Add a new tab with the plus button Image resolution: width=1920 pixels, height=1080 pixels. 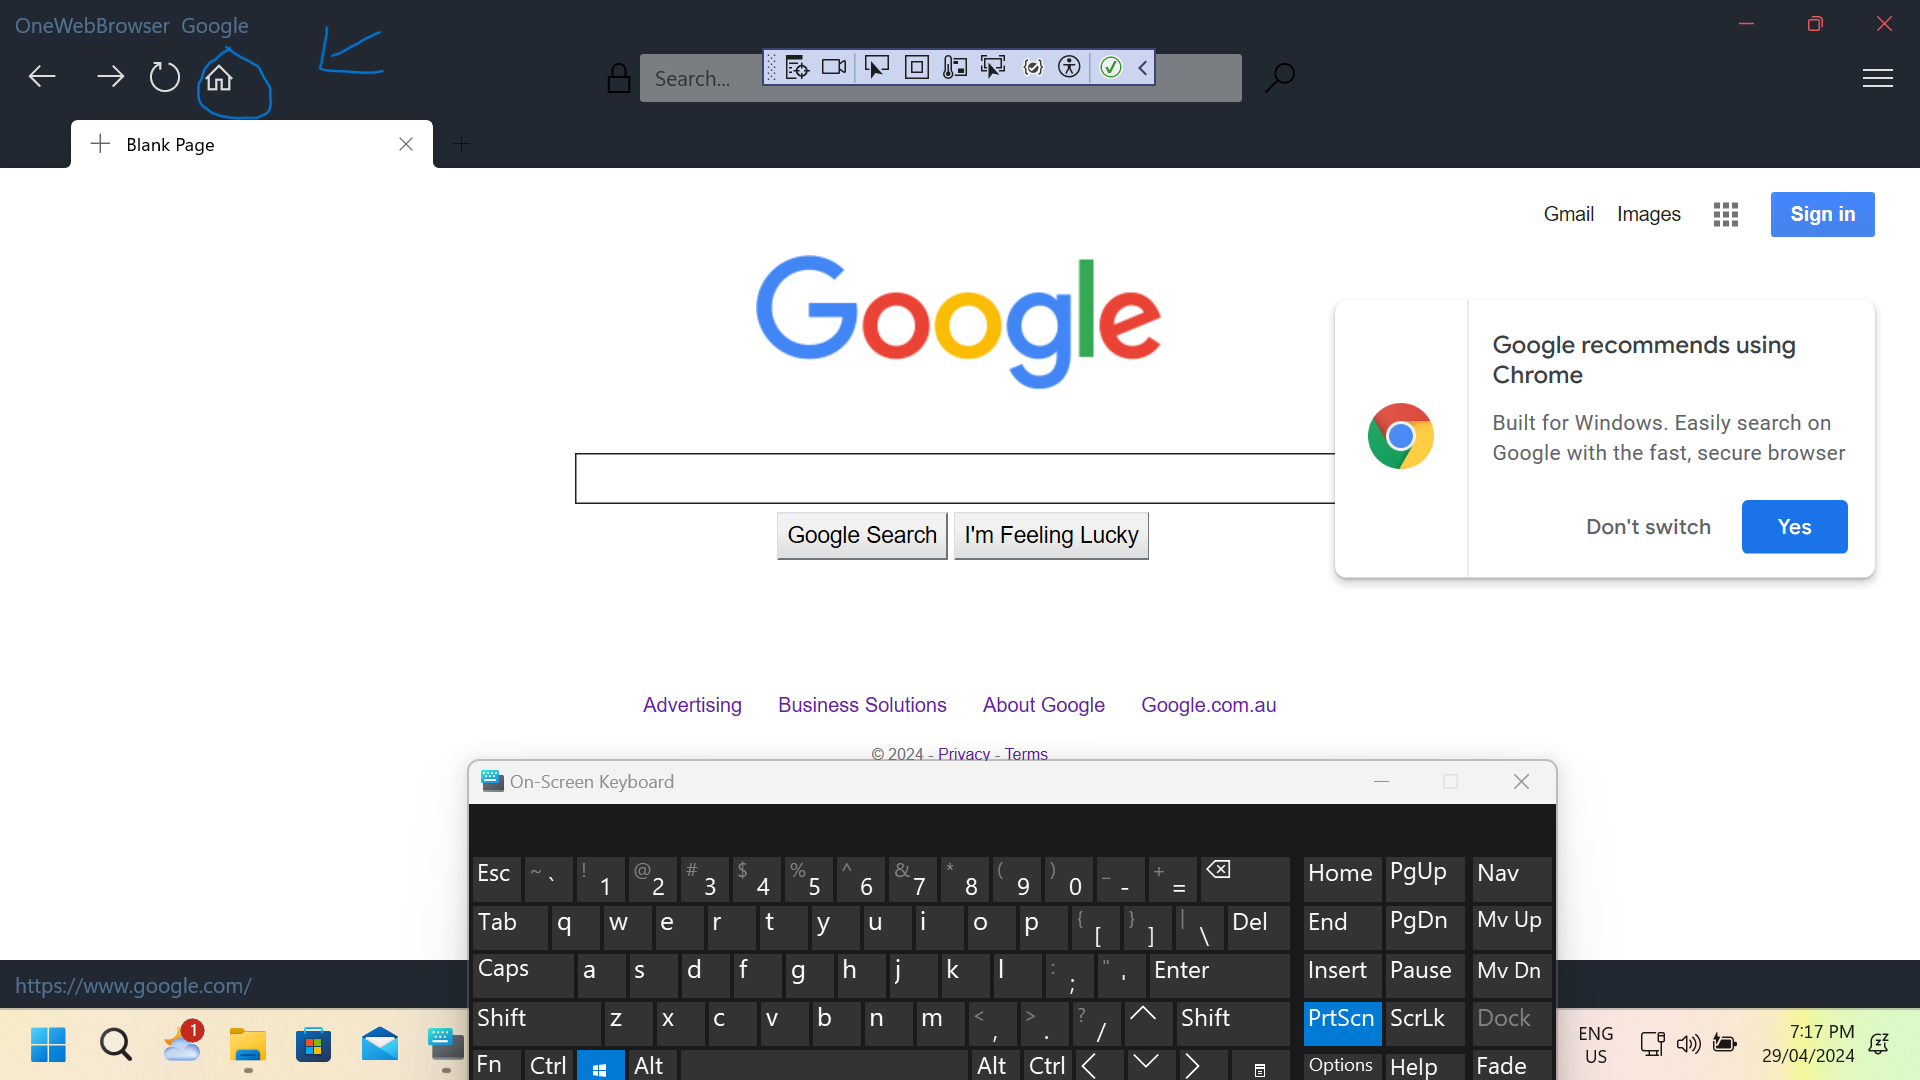tap(461, 144)
